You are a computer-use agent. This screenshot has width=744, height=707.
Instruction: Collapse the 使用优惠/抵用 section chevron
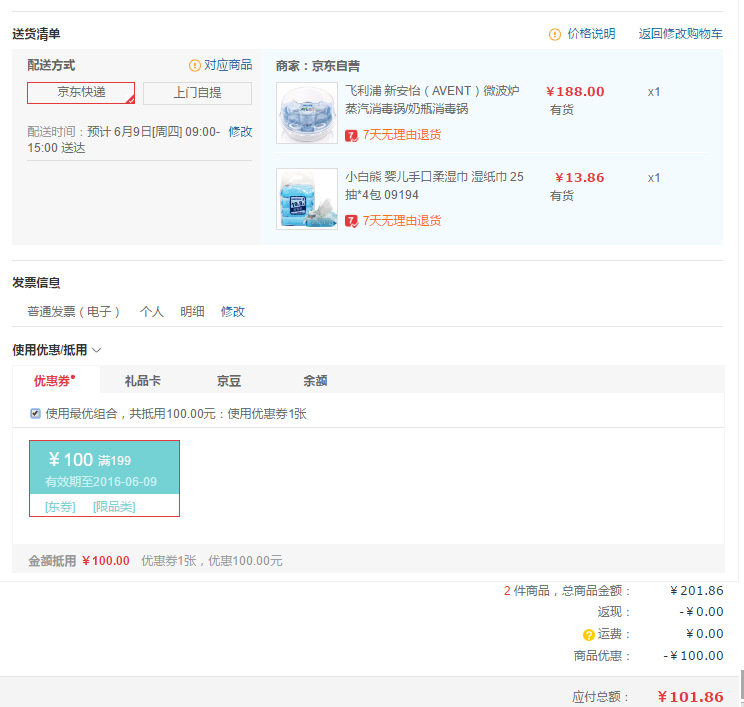coord(97,350)
